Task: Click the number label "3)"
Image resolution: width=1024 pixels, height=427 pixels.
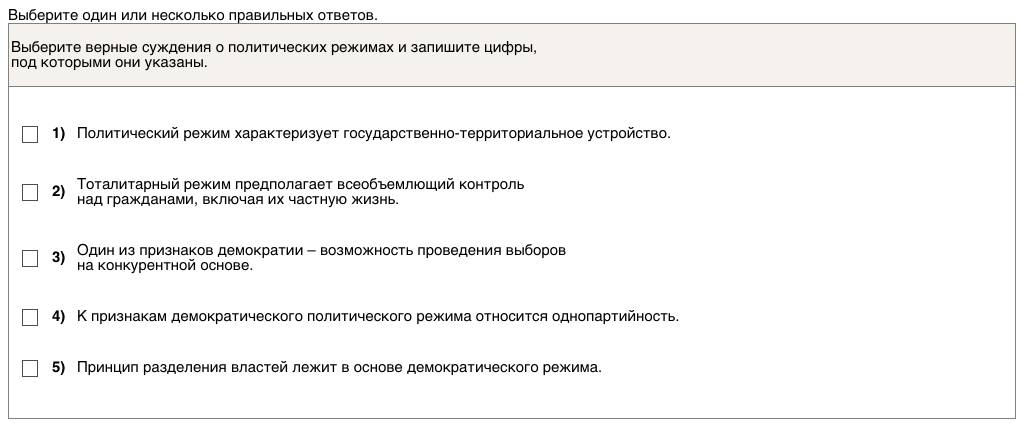Action: [x=58, y=258]
